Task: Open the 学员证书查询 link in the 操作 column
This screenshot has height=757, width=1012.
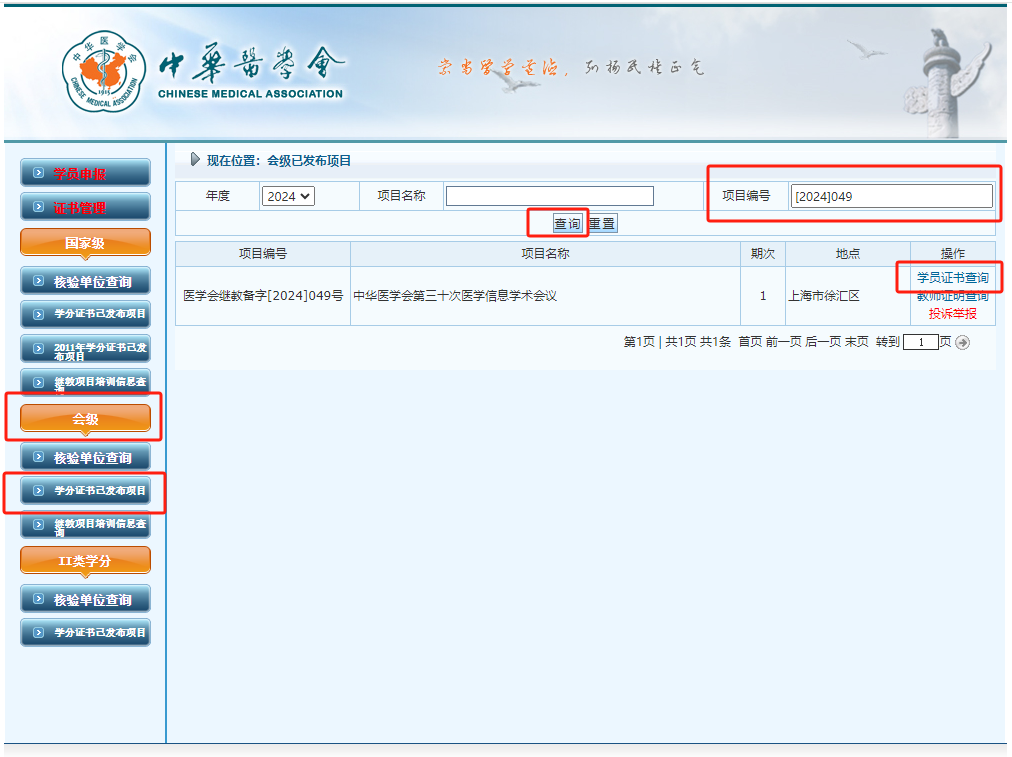Action: coord(953,278)
